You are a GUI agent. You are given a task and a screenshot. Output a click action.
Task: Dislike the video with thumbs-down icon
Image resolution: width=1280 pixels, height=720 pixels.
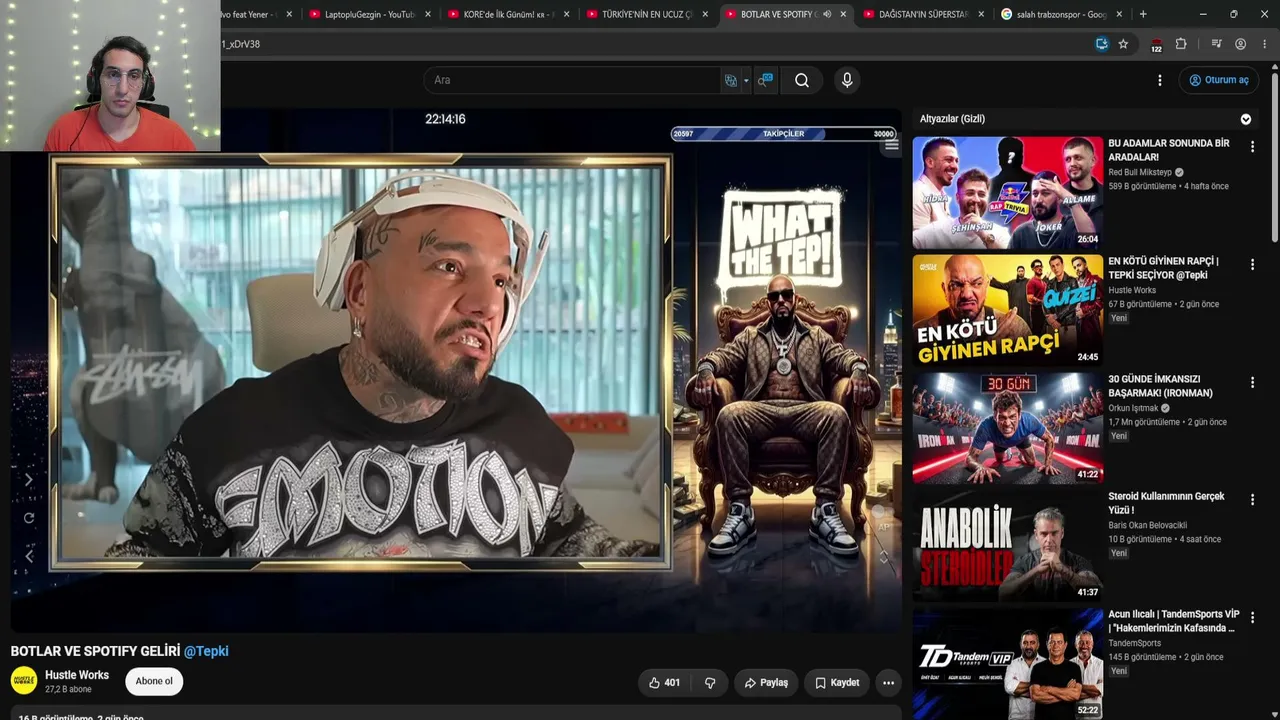coord(710,683)
